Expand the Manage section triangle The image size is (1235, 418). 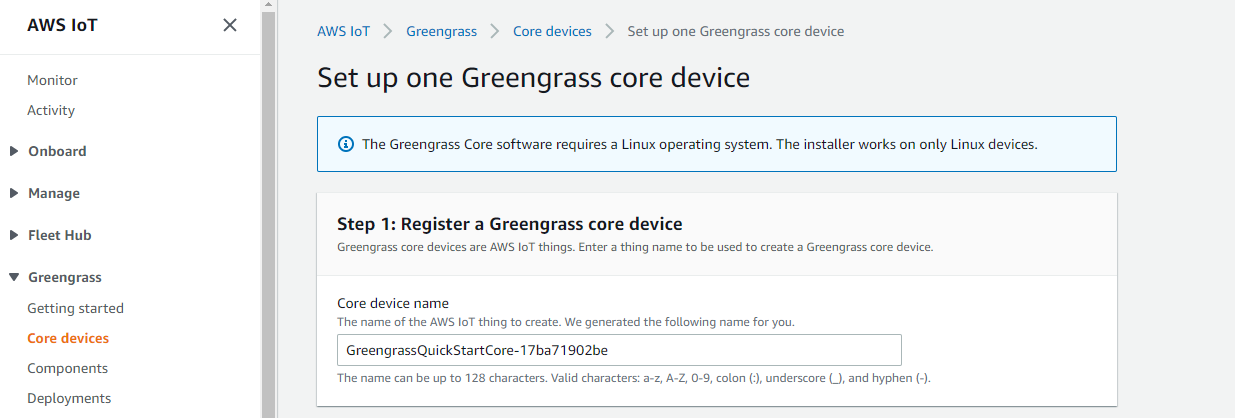tap(14, 194)
